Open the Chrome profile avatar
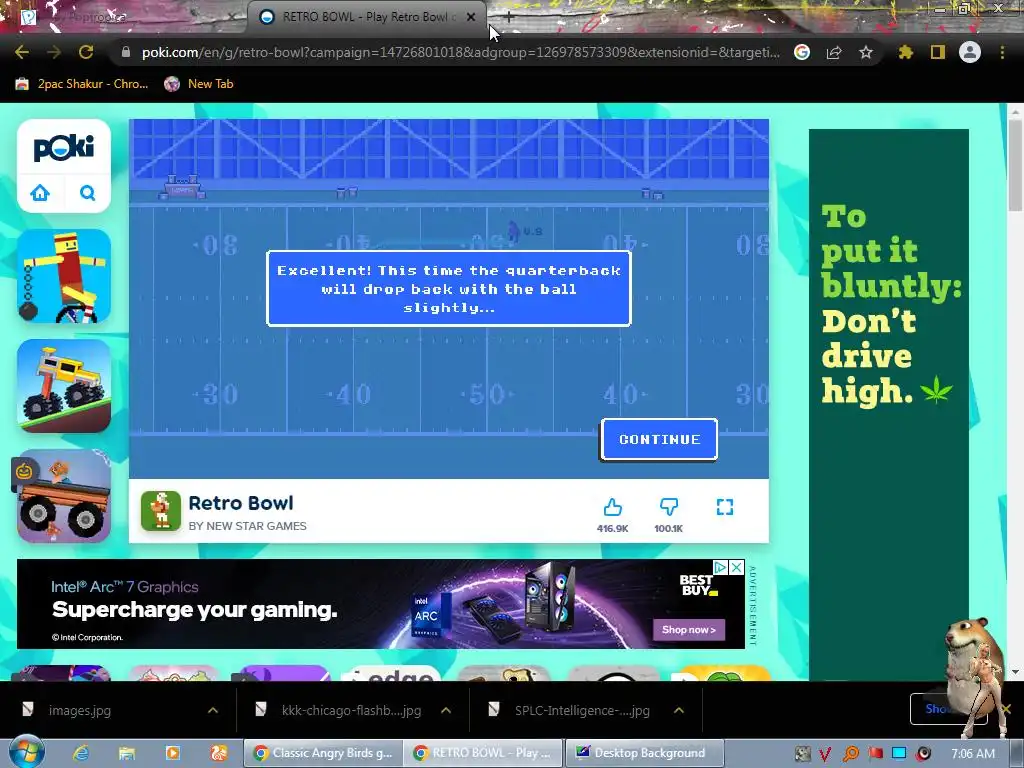1024x768 pixels. 970,52
